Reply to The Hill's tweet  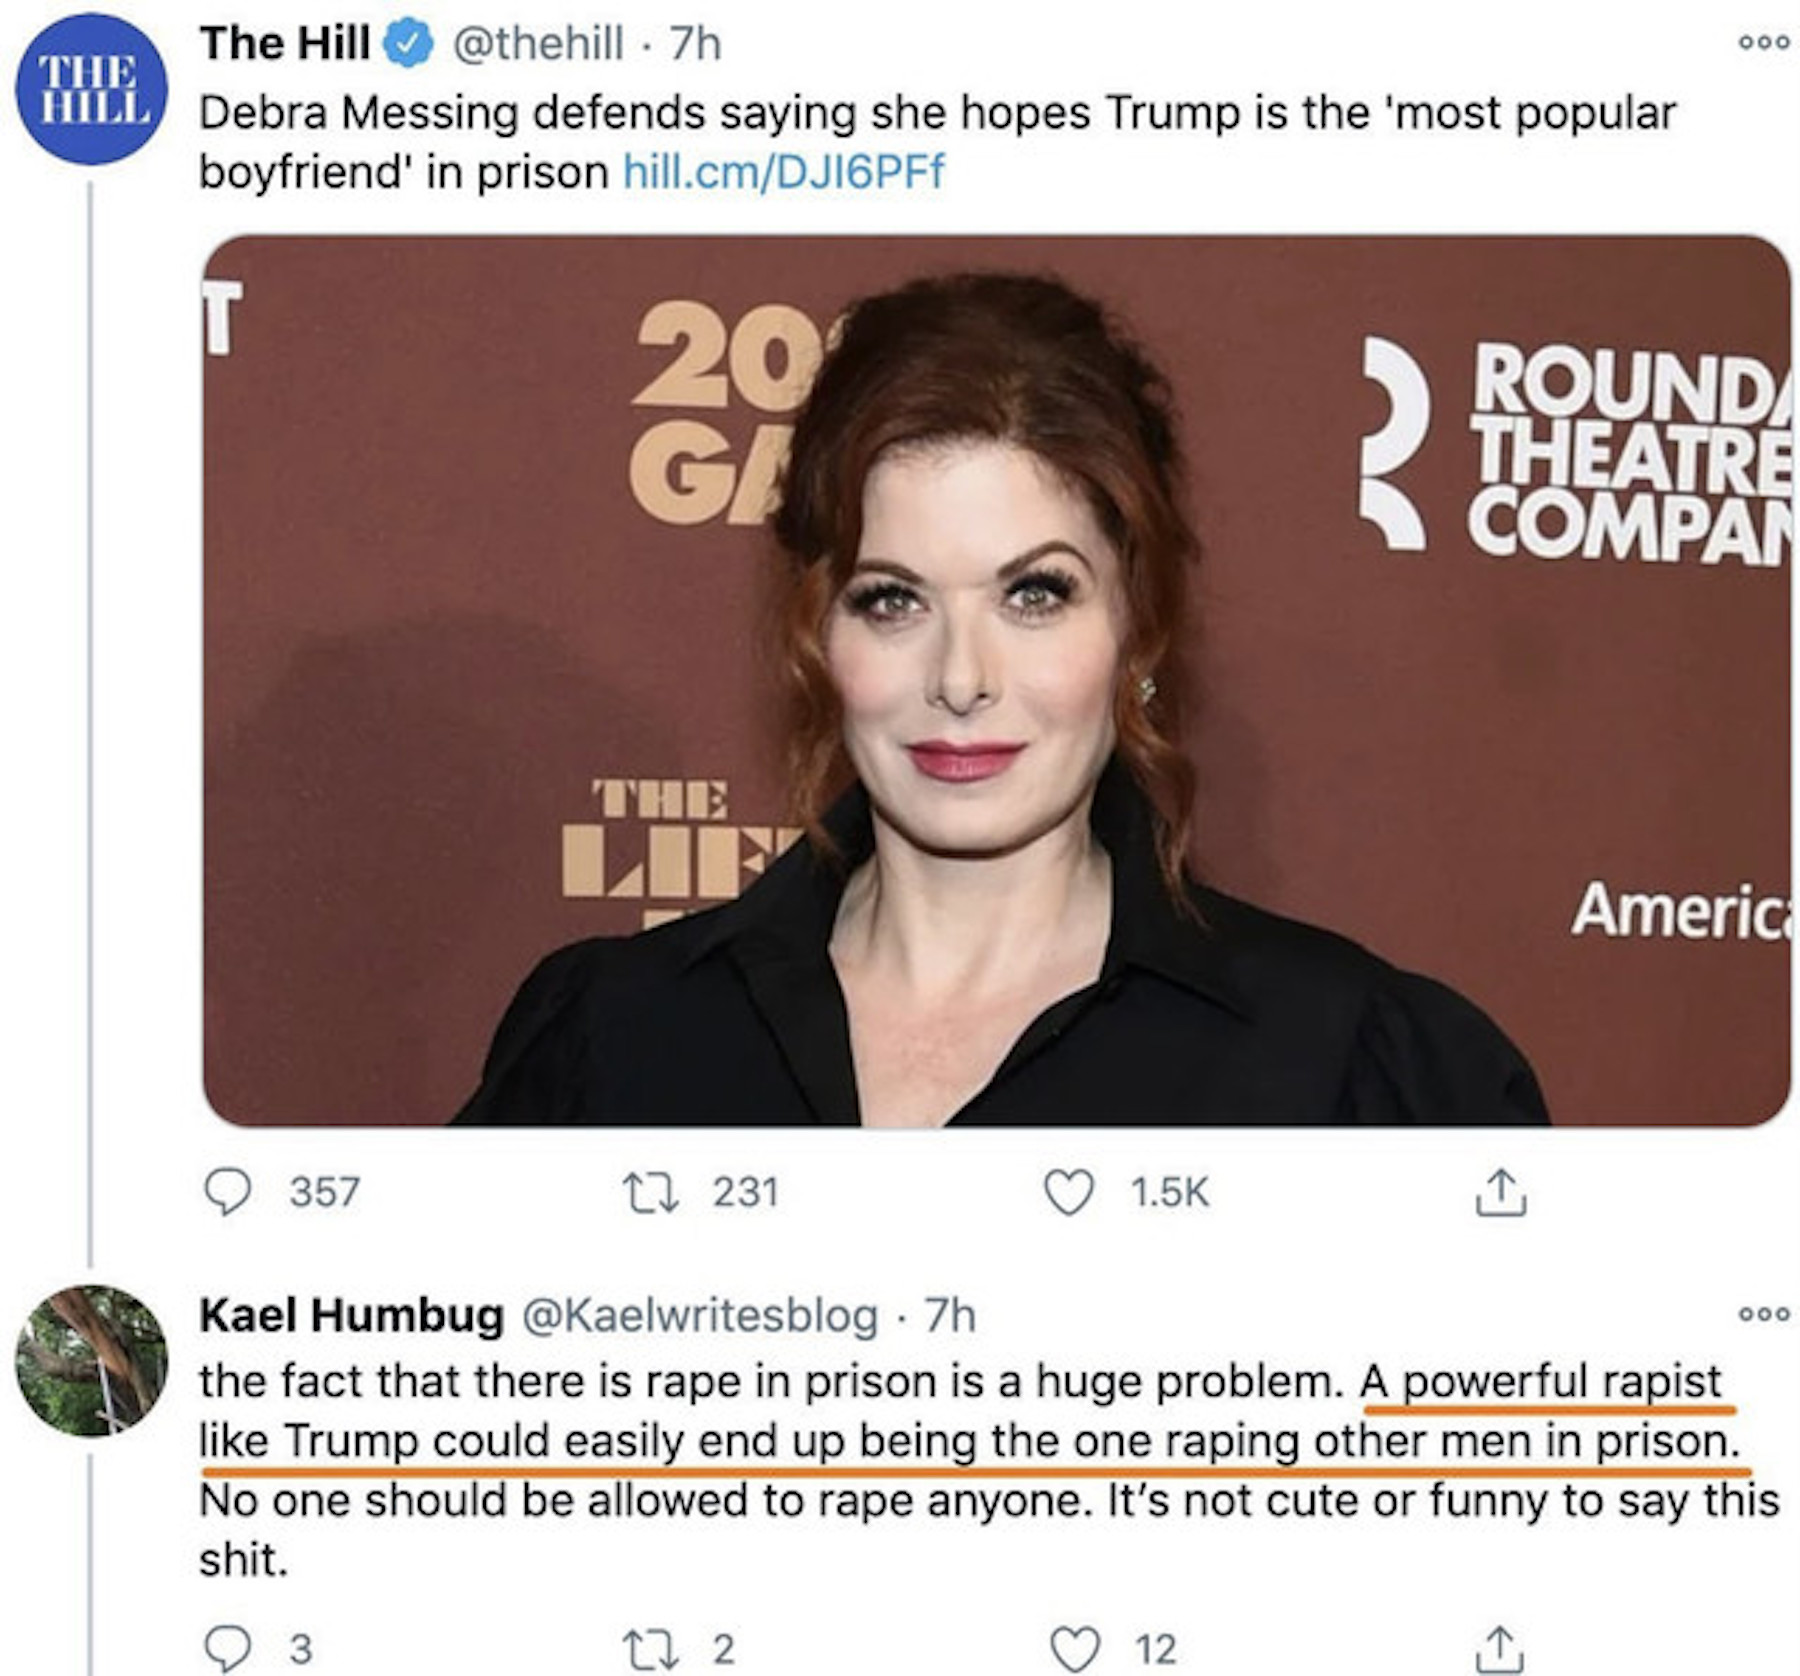pos(227,1192)
